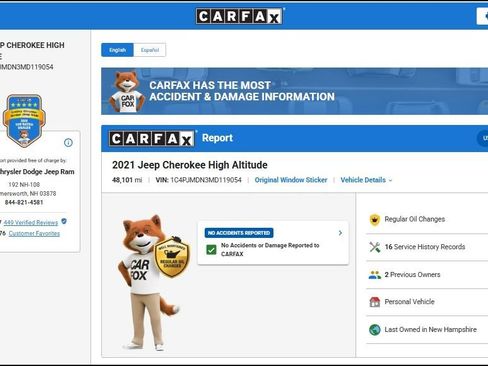The image size is (488, 366).
Task: Click the Previous Owners people icon
Action: [x=375, y=275]
